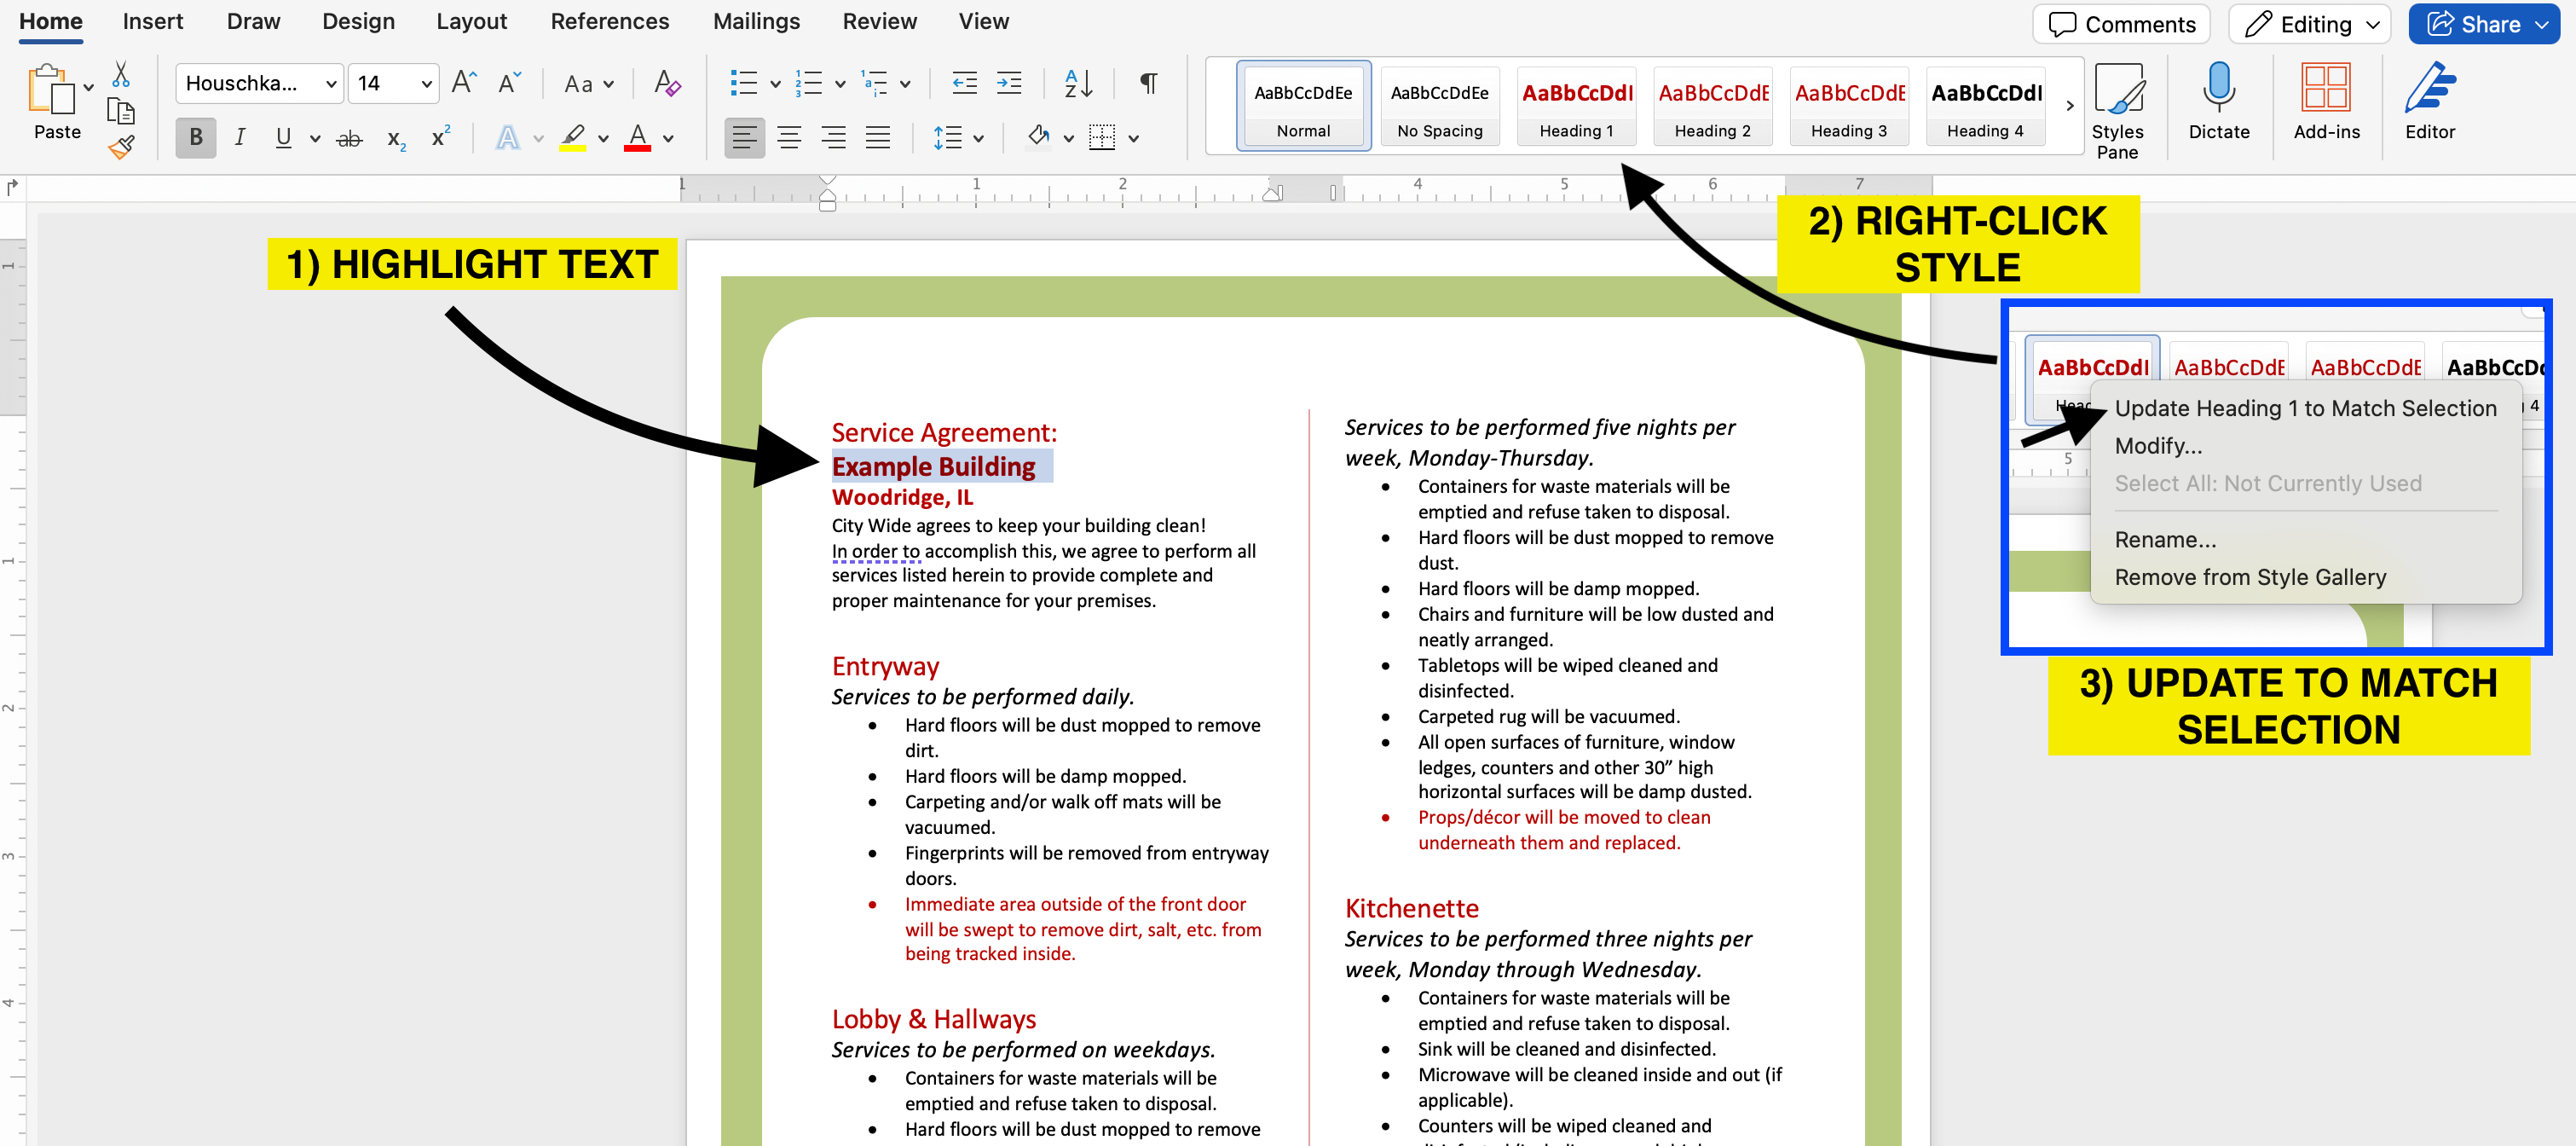
Task: Click the Add-ins grid icon
Action: click(2325, 101)
